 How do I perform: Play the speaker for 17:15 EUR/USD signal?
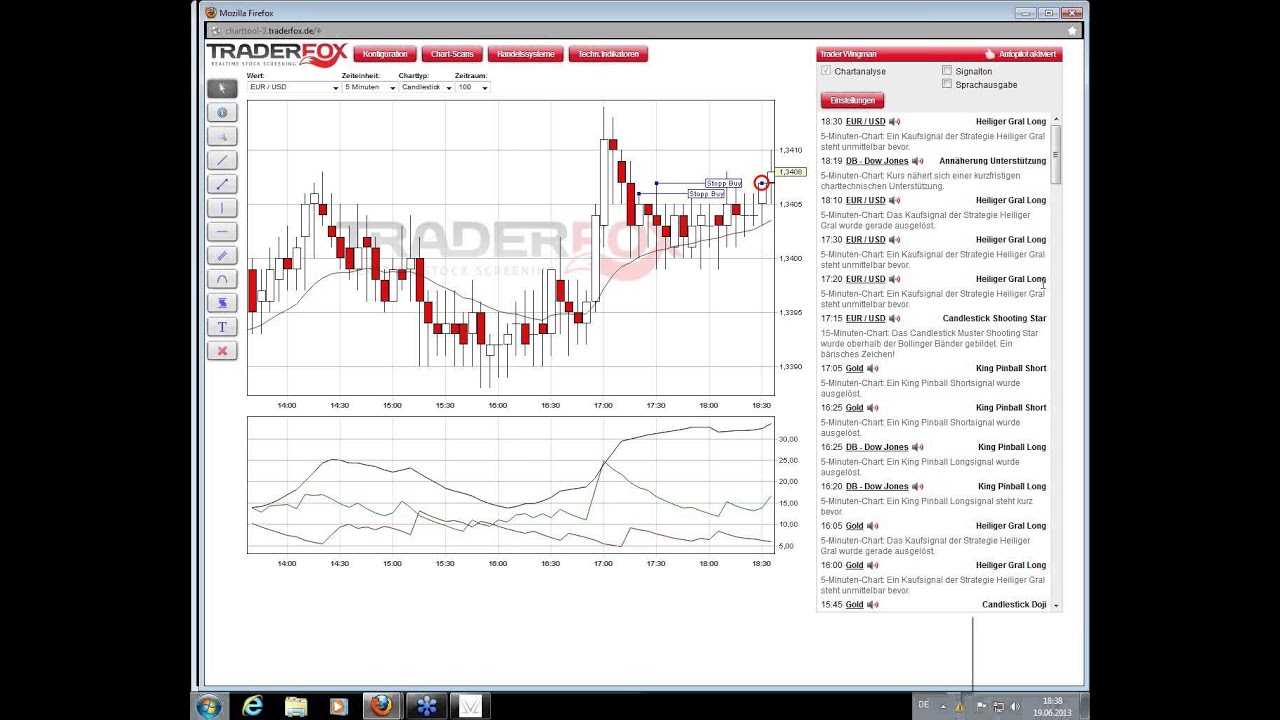(x=895, y=319)
